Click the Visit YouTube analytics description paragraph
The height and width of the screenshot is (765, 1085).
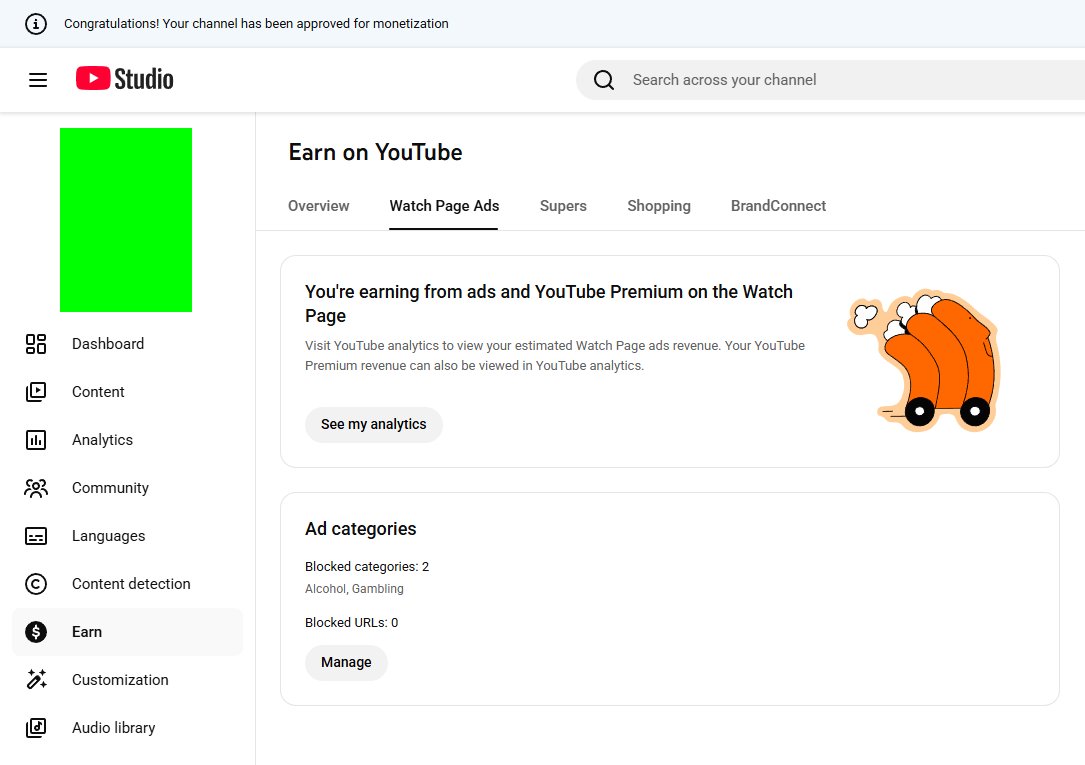(x=555, y=356)
